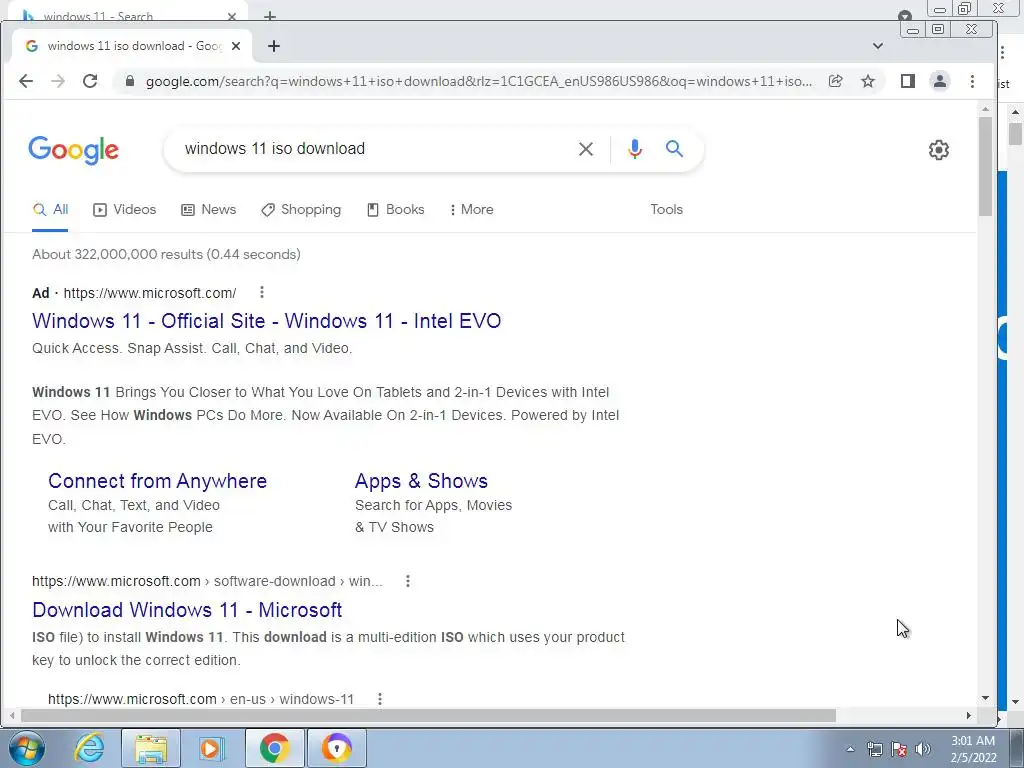Open ad options three-dot menu
The height and width of the screenshot is (768, 1024).
point(261,292)
